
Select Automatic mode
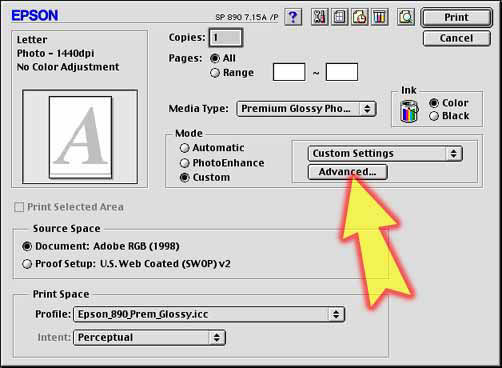(x=184, y=148)
